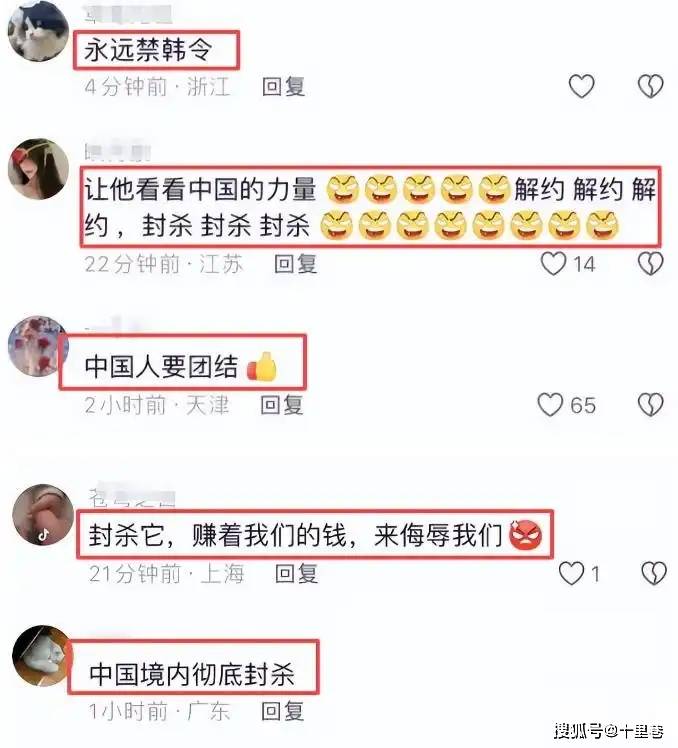Like the 中国人要团结 comment with 65 likes

[550, 405]
